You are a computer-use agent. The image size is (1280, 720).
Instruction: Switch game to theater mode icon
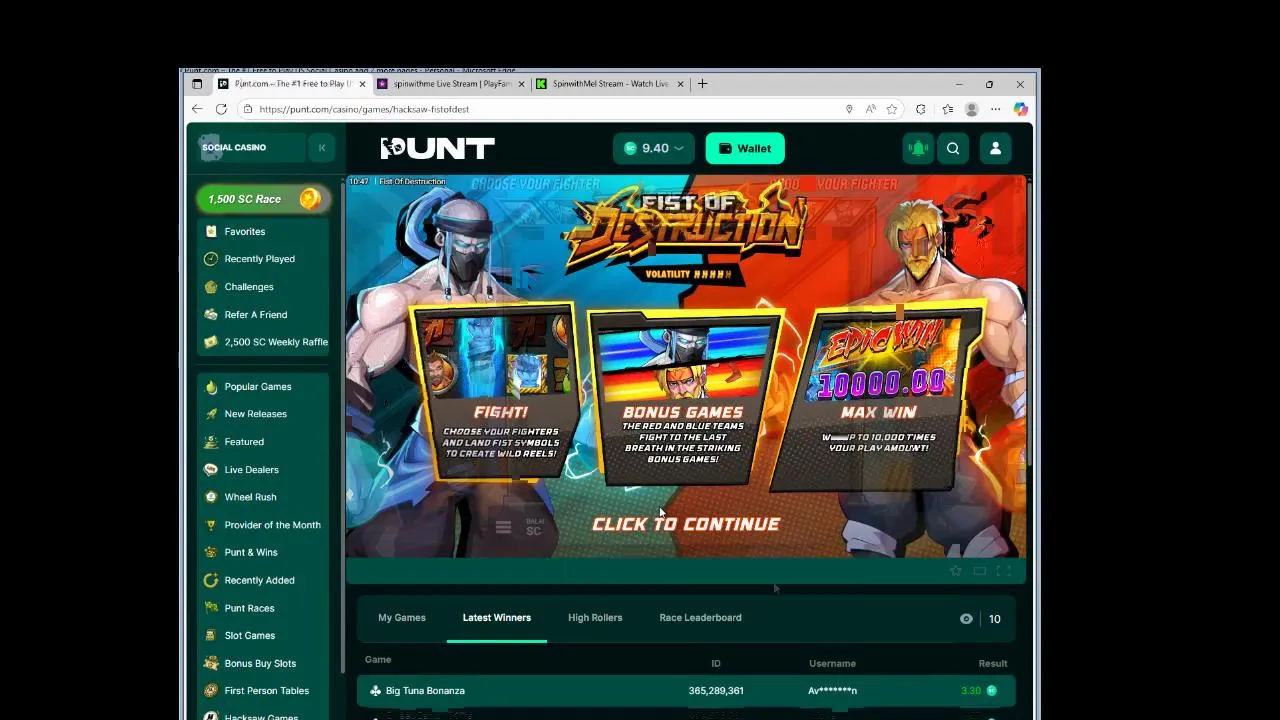(980, 571)
